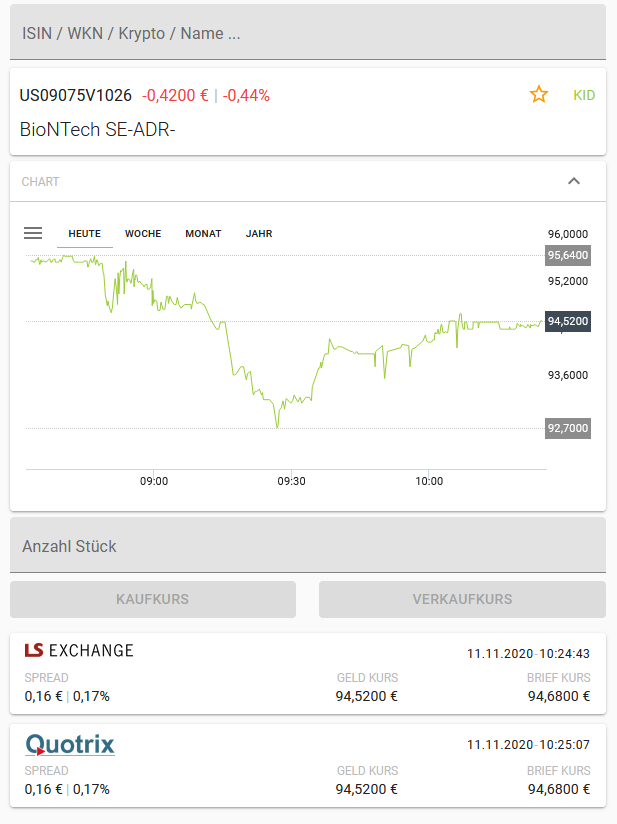Click the LS Exchange logo
This screenshot has width=617, height=824.
click(x=79, y=651)
